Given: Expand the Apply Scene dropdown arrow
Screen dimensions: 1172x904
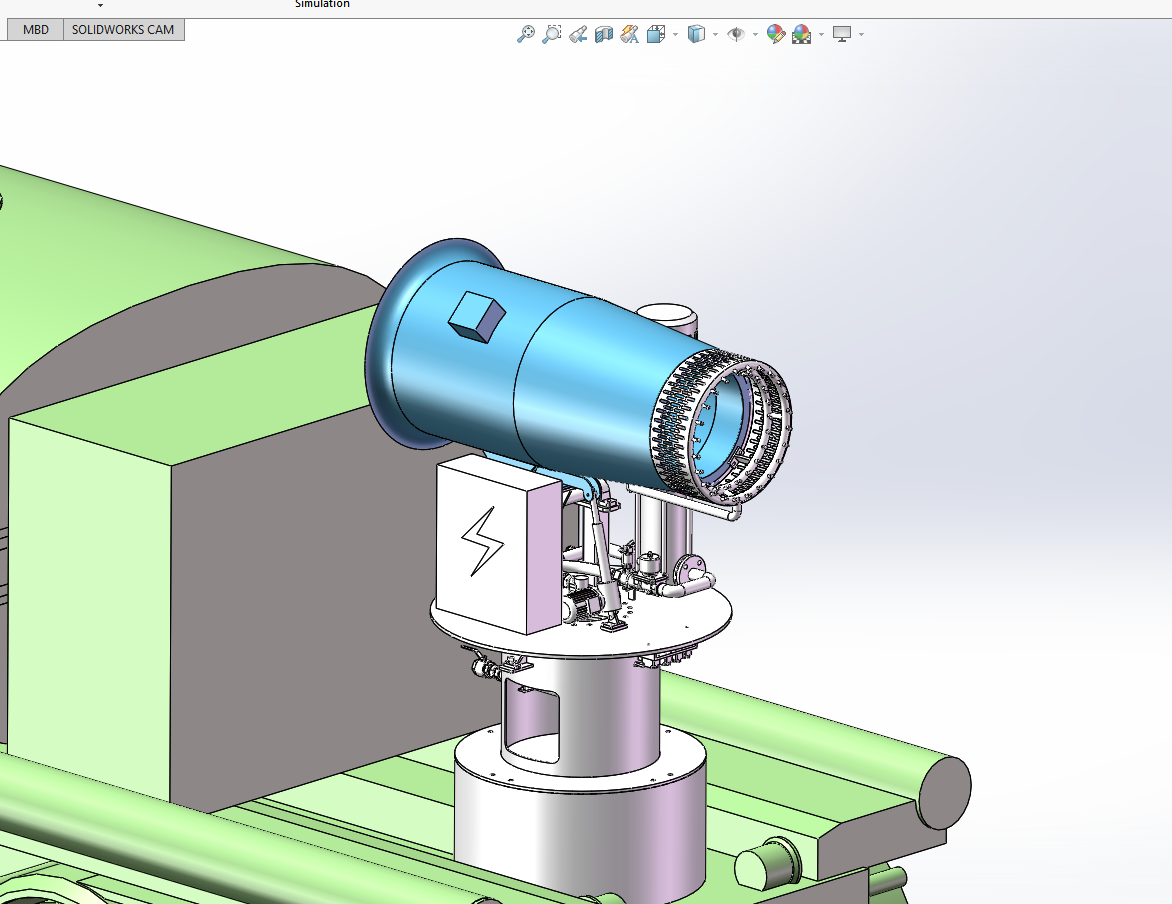Looking at the screenshot, I should (x=821, y=35).
